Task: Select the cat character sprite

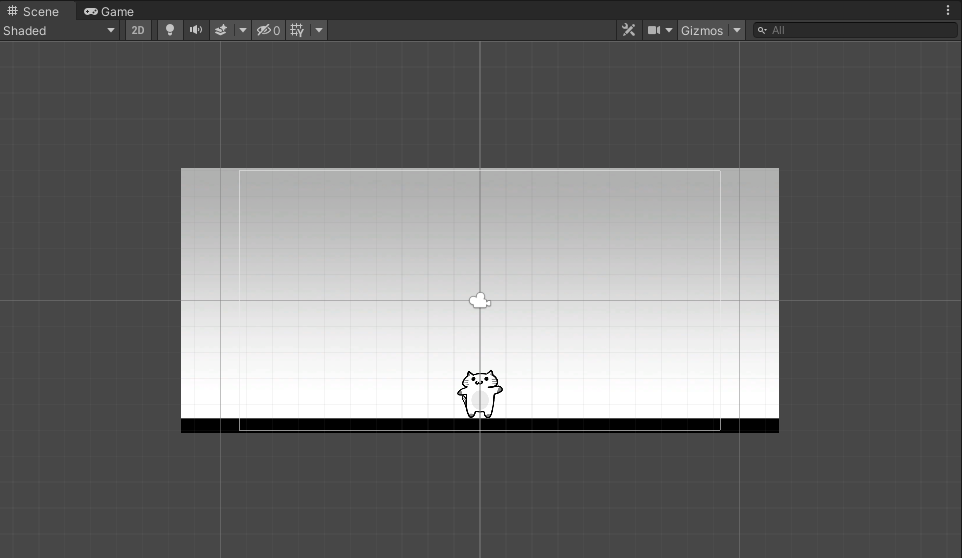Action: (480, 394)
